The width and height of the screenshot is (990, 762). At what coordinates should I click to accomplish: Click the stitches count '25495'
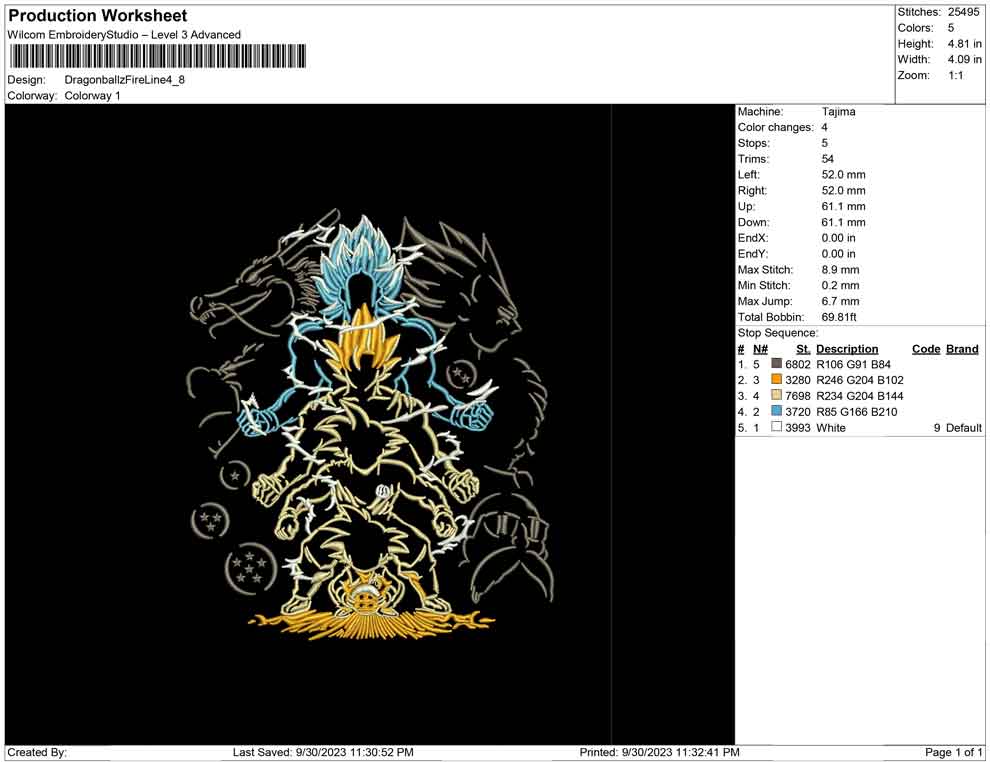click(x=963, y=12)
